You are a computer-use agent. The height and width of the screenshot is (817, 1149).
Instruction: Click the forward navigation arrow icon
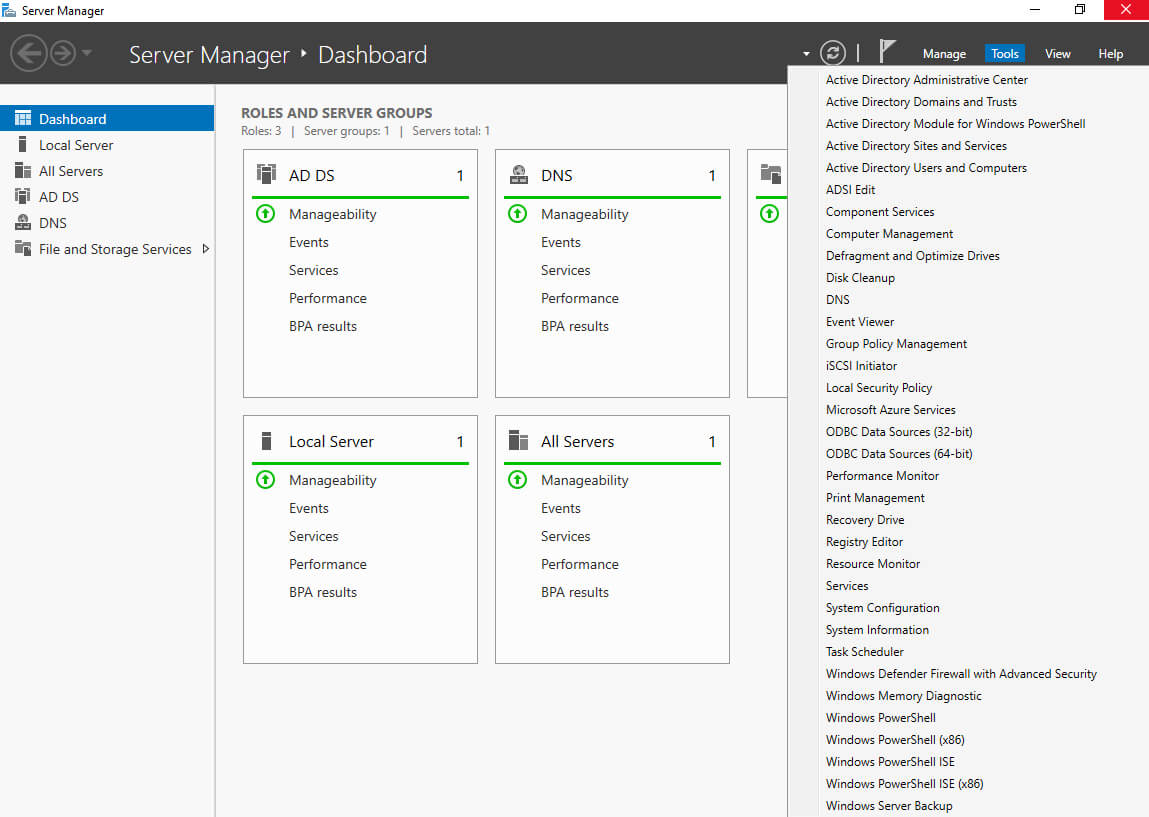coord(63,53)
